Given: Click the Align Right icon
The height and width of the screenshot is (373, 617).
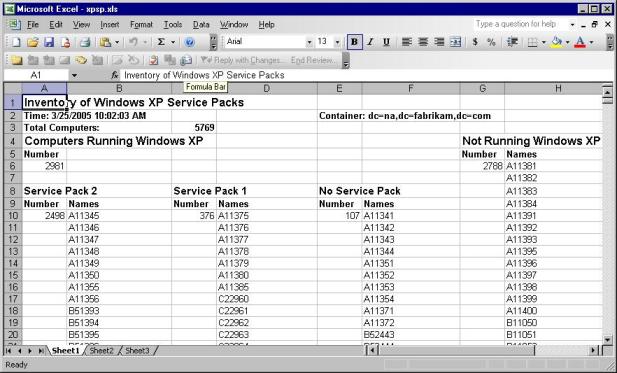Looking at the screenshot, I should tap(439, 42).
